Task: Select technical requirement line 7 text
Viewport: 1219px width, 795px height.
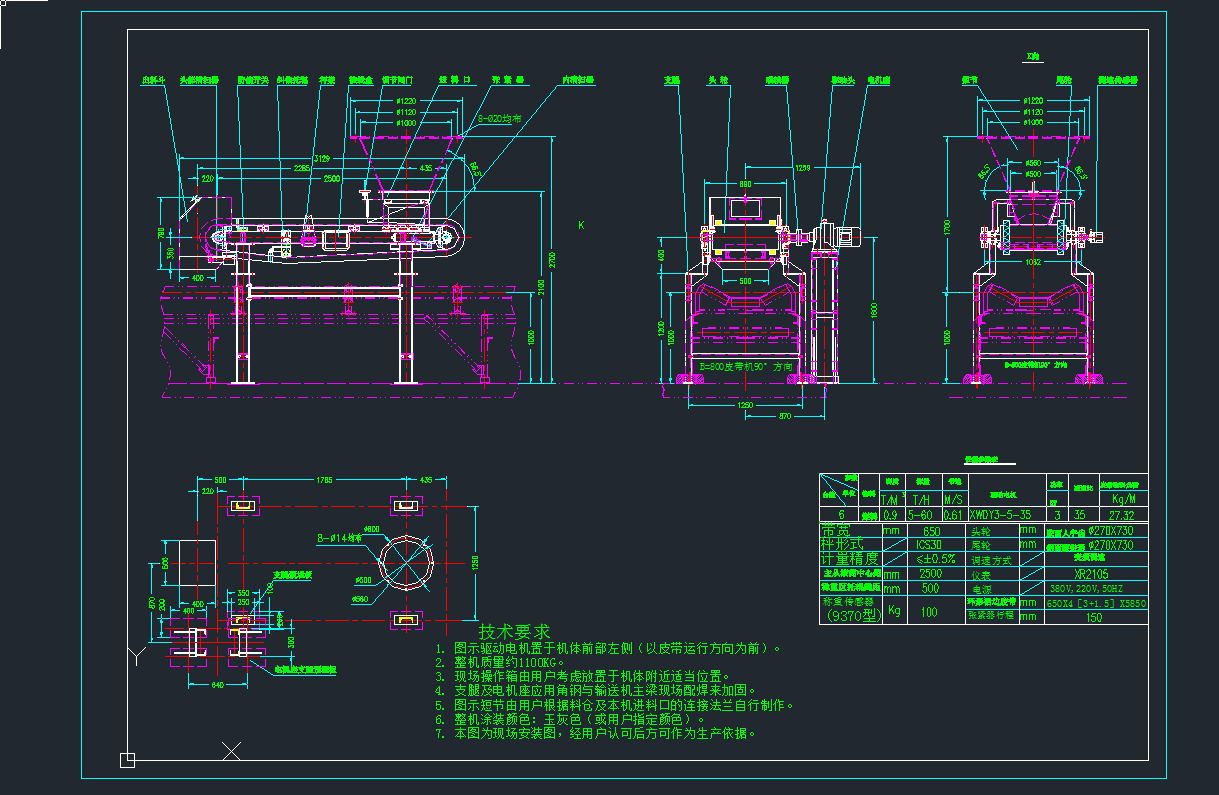Action: (x=601, y=733)
